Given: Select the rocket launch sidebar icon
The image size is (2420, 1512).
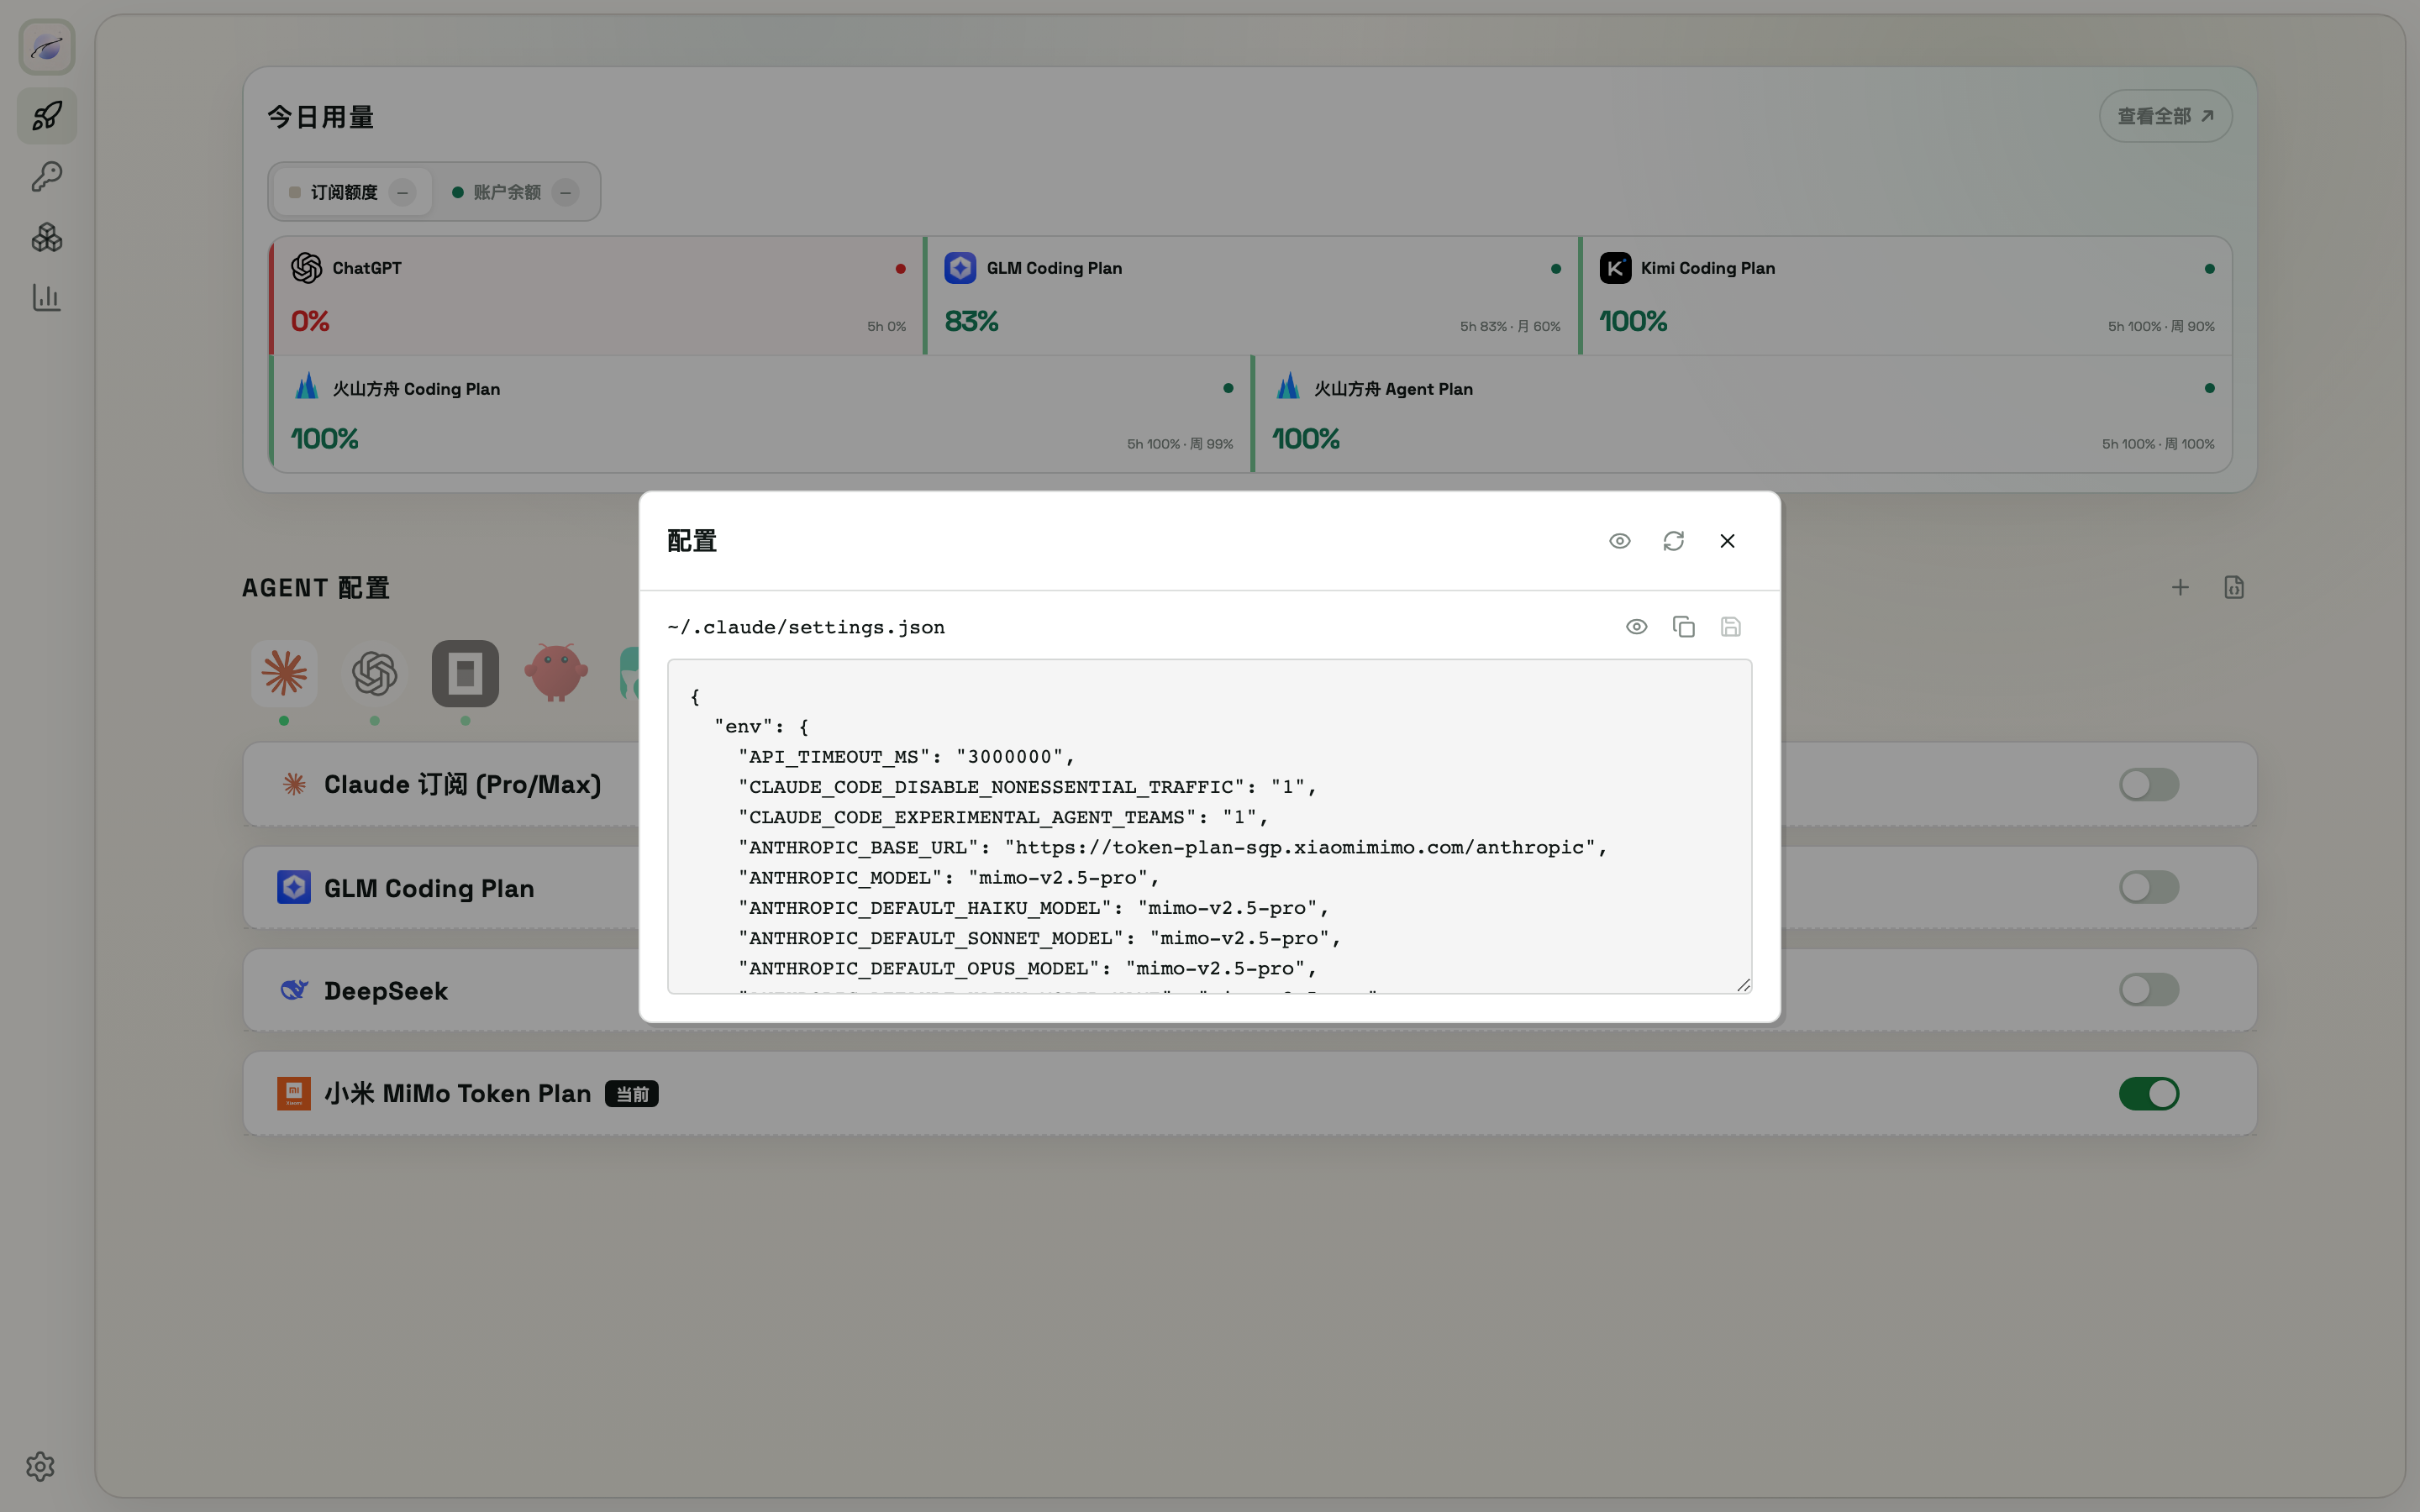Looking at the screenshot, I should [47, 116].
